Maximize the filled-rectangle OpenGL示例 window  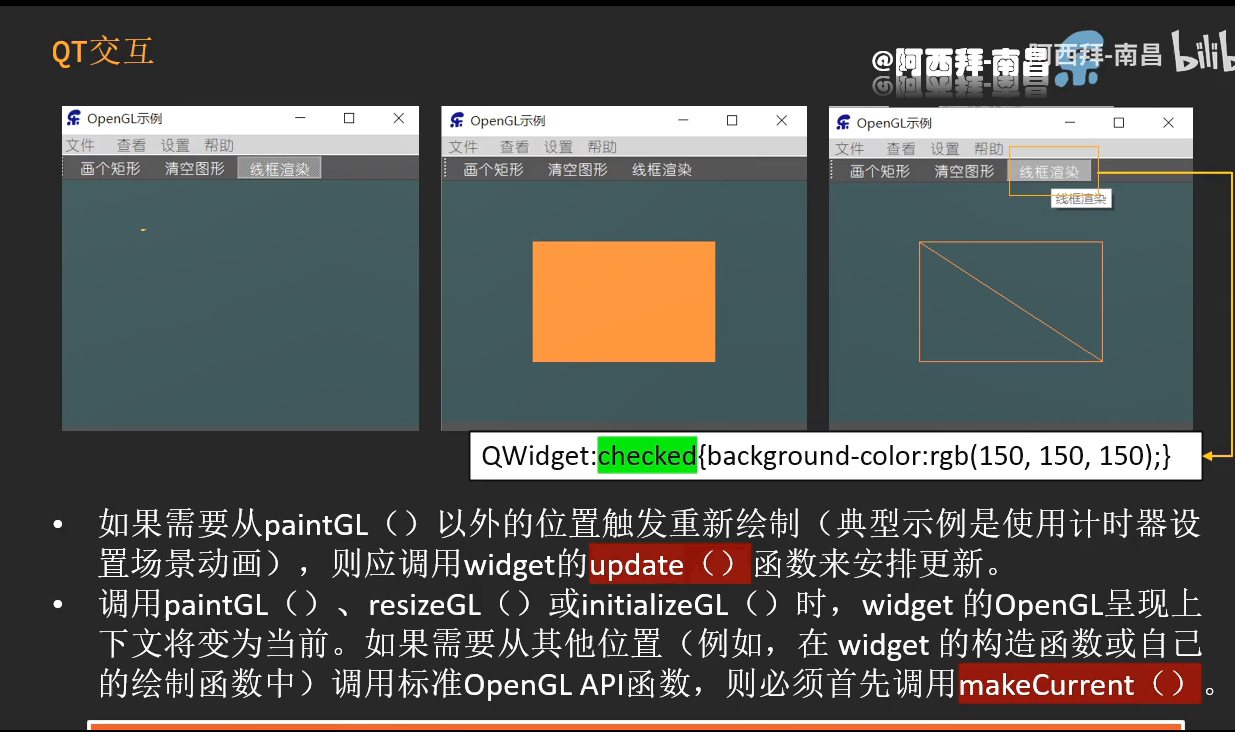pos(732,120)
